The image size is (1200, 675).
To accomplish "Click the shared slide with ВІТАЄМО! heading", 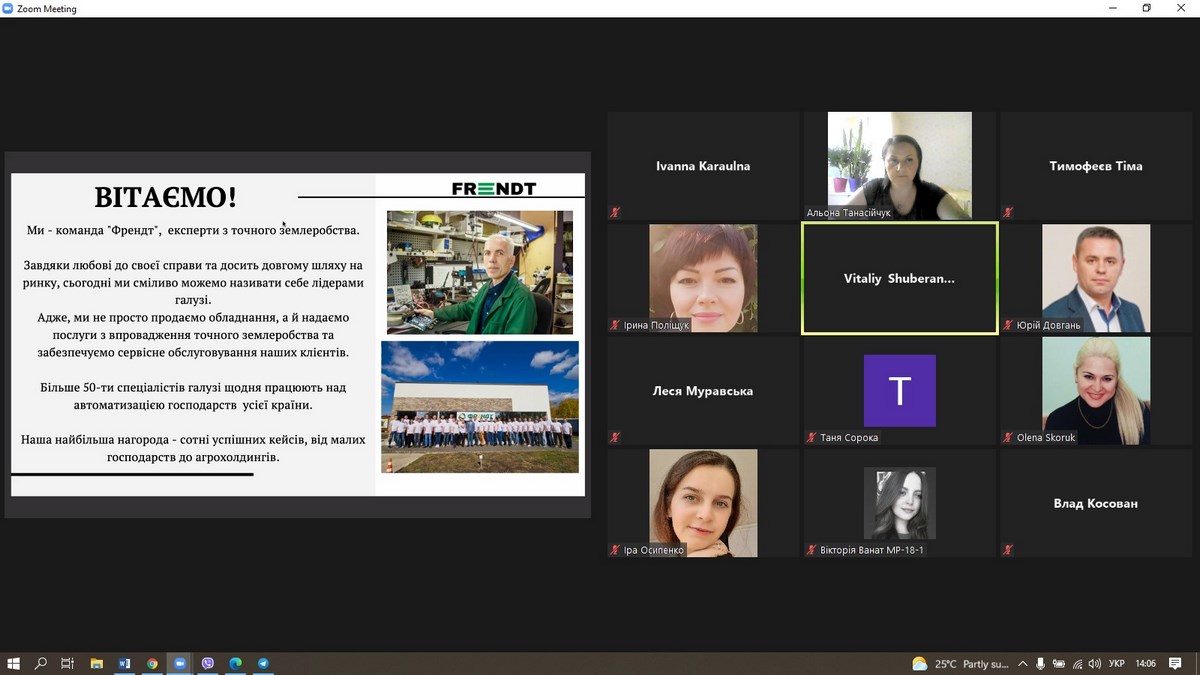I will [x=297, y=334].
